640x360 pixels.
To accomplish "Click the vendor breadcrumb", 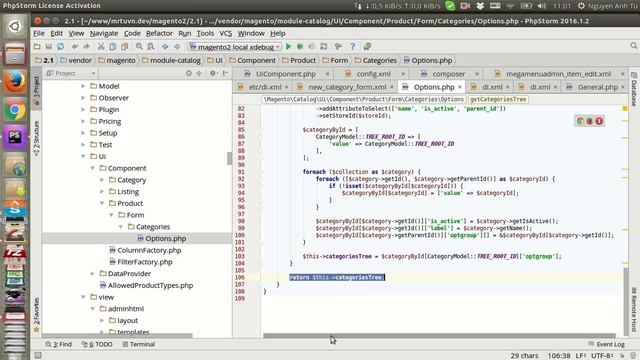I will (76, 60).
